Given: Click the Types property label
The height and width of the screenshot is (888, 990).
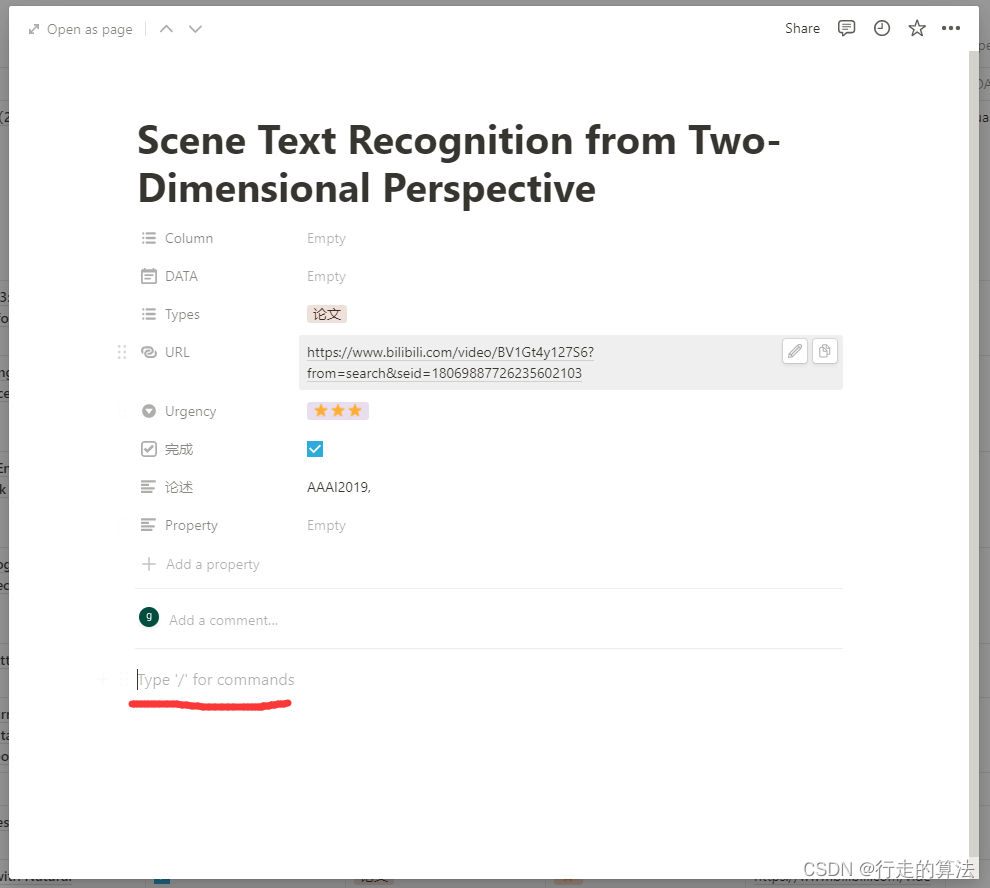Looking at the screenshot, I should click(182, 314).
